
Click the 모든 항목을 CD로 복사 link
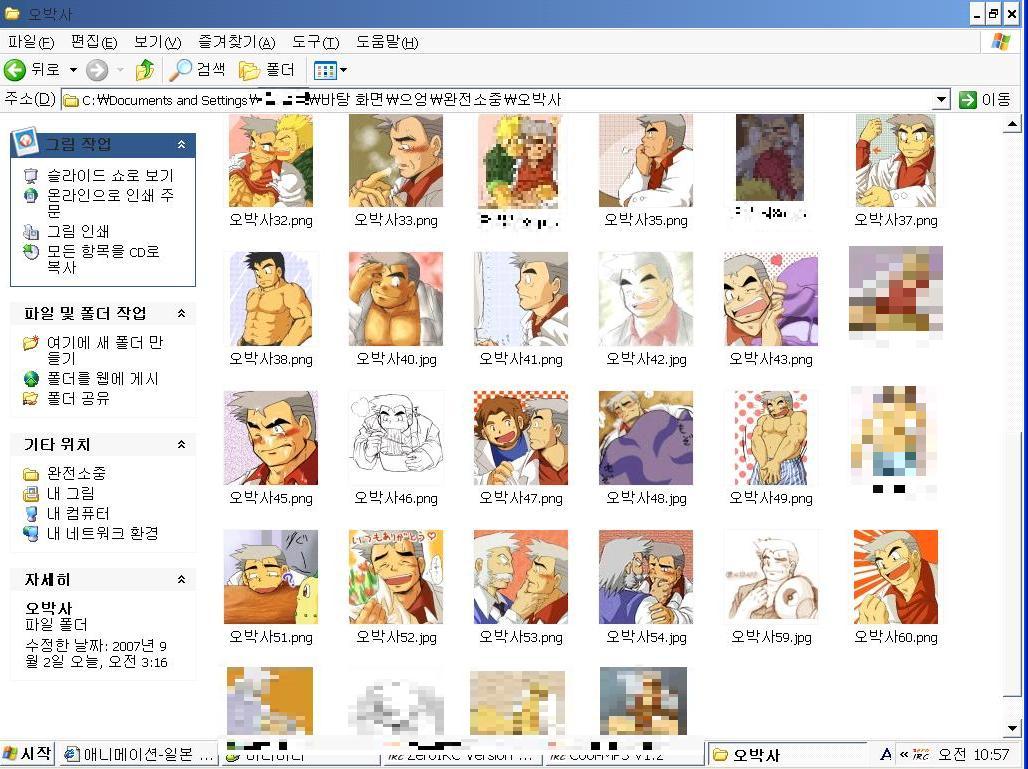tap(103, 259)
